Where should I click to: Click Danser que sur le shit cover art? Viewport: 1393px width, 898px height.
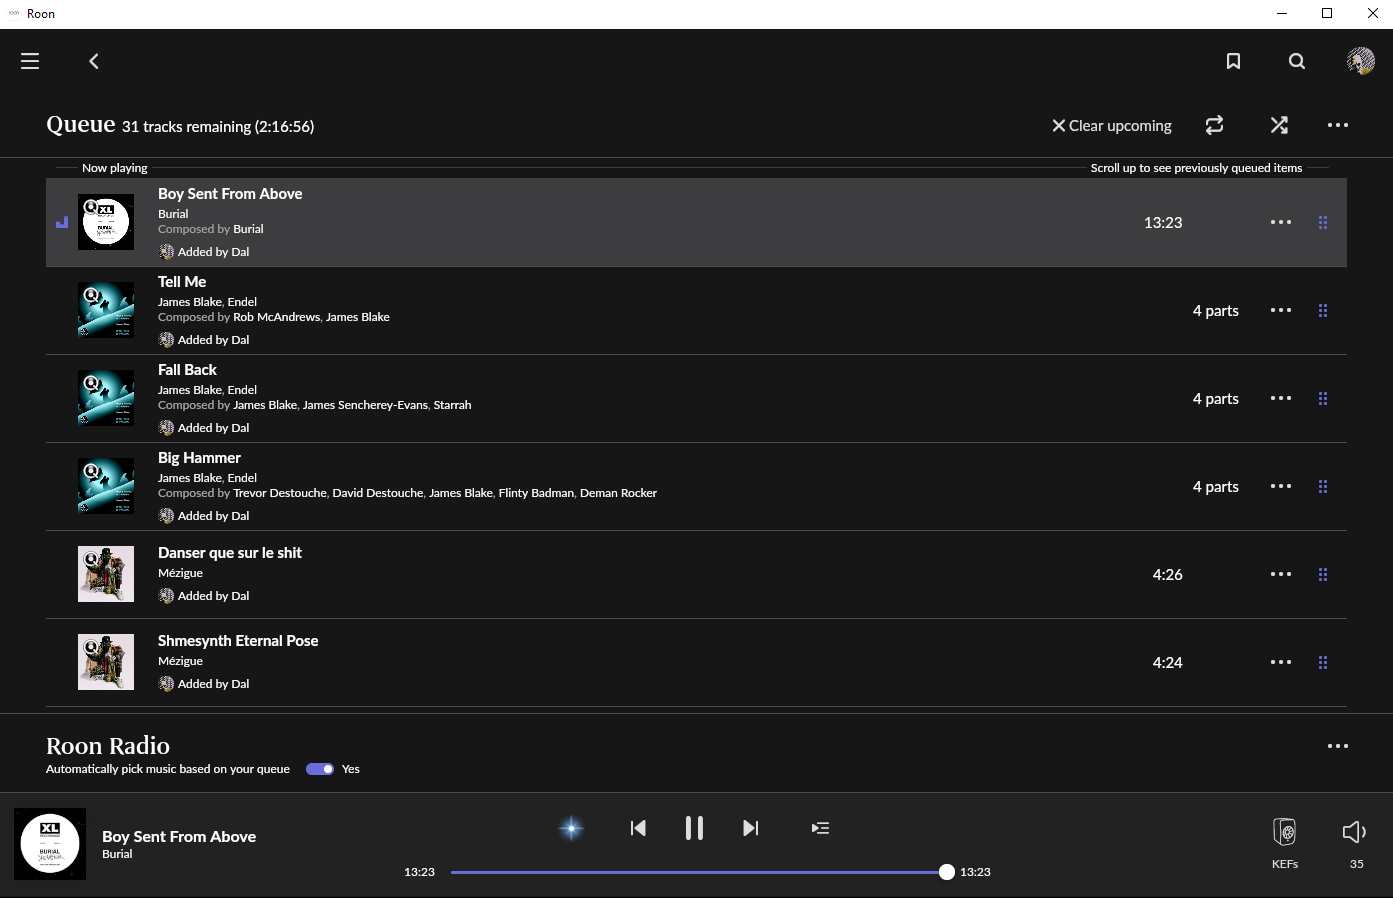pos(106,574)
